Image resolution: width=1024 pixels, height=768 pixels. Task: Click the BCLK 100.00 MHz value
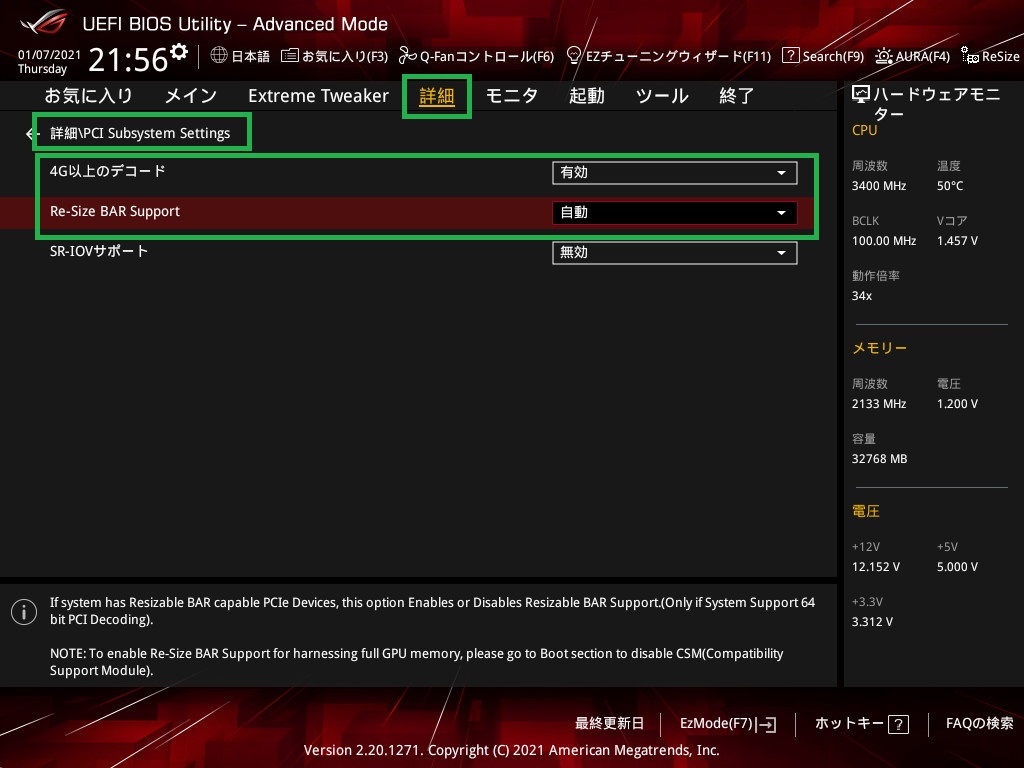point(884,241)
